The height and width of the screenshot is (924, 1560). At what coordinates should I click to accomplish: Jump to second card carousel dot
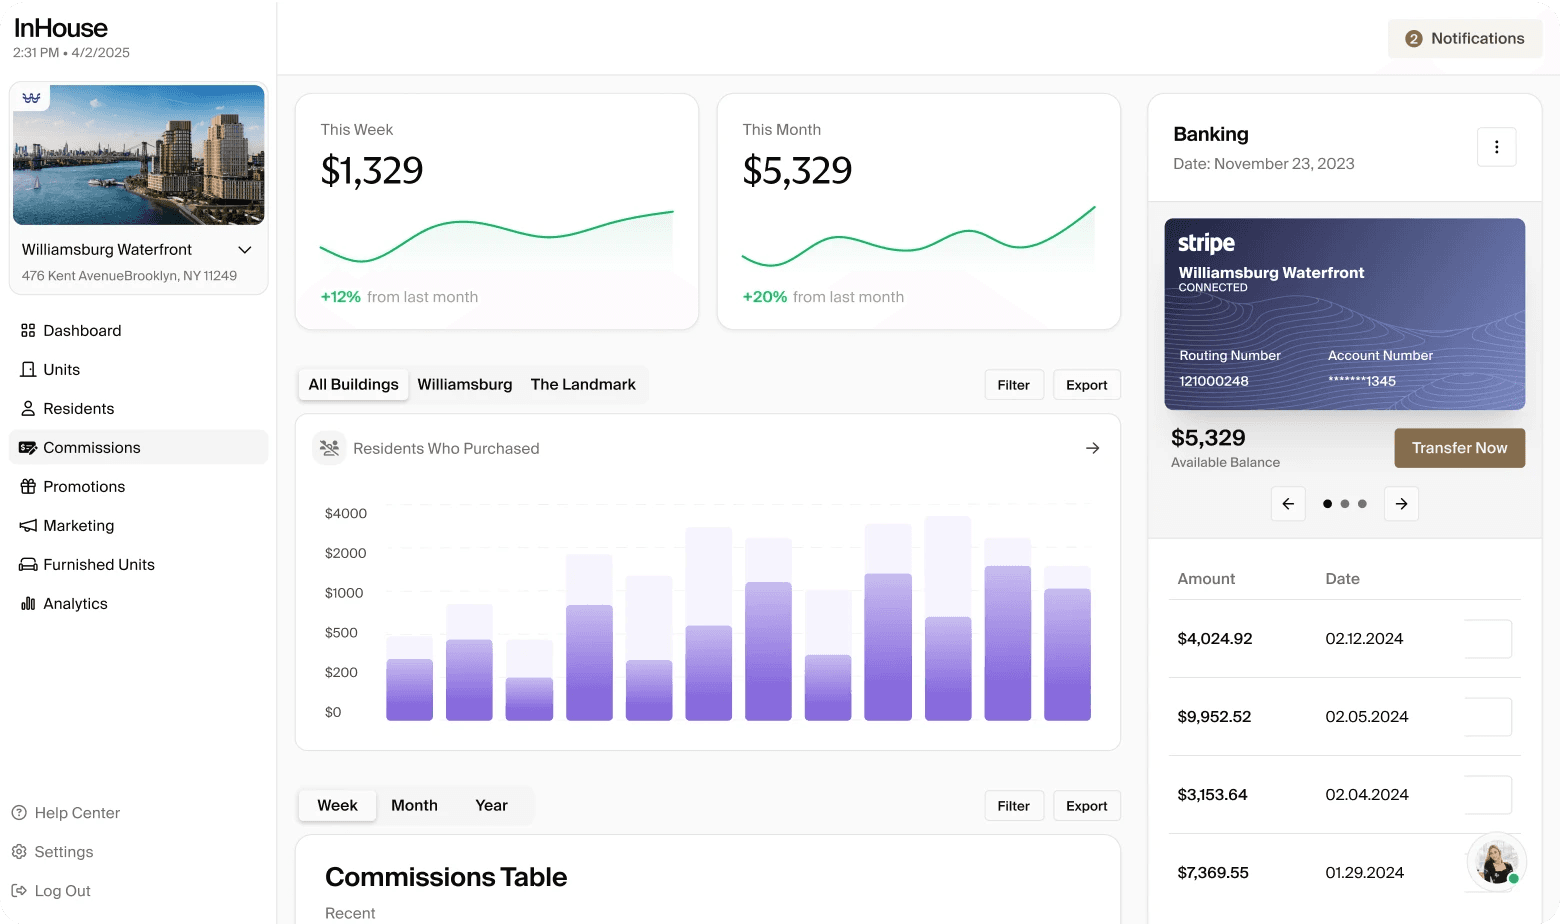(x=1345, y=504)
